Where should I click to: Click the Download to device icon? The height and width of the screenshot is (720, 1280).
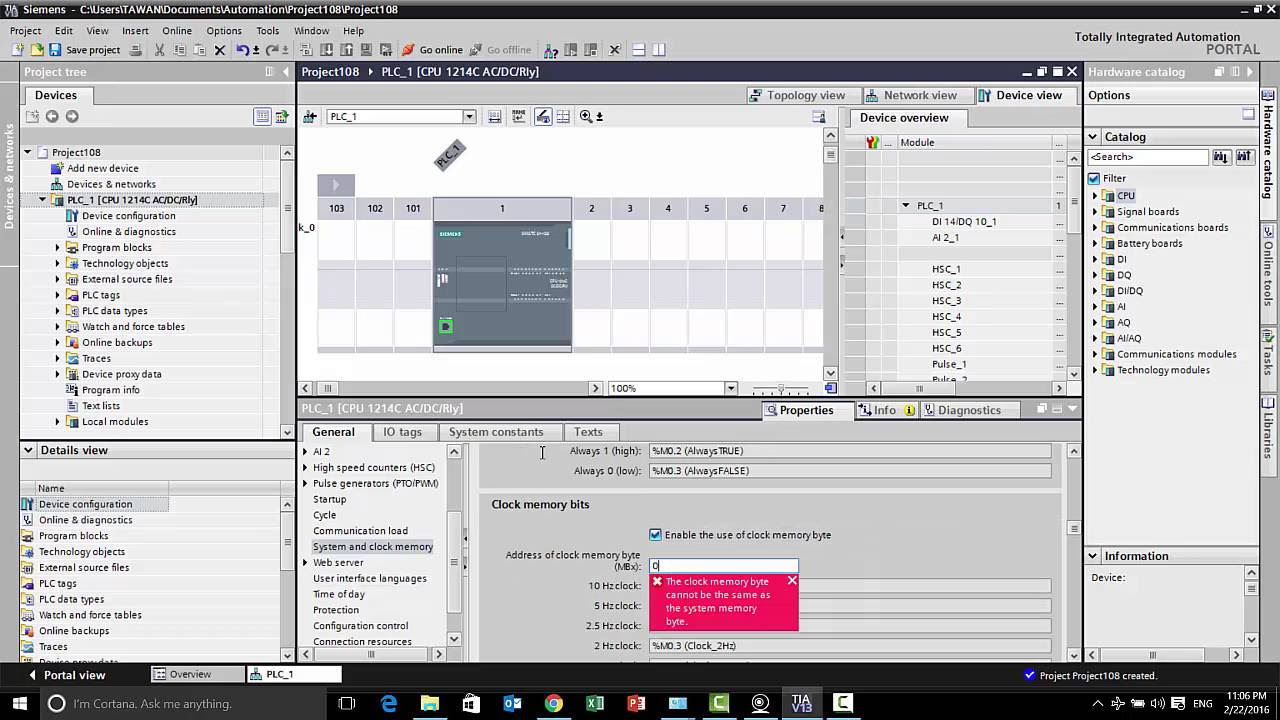[326, 50]
